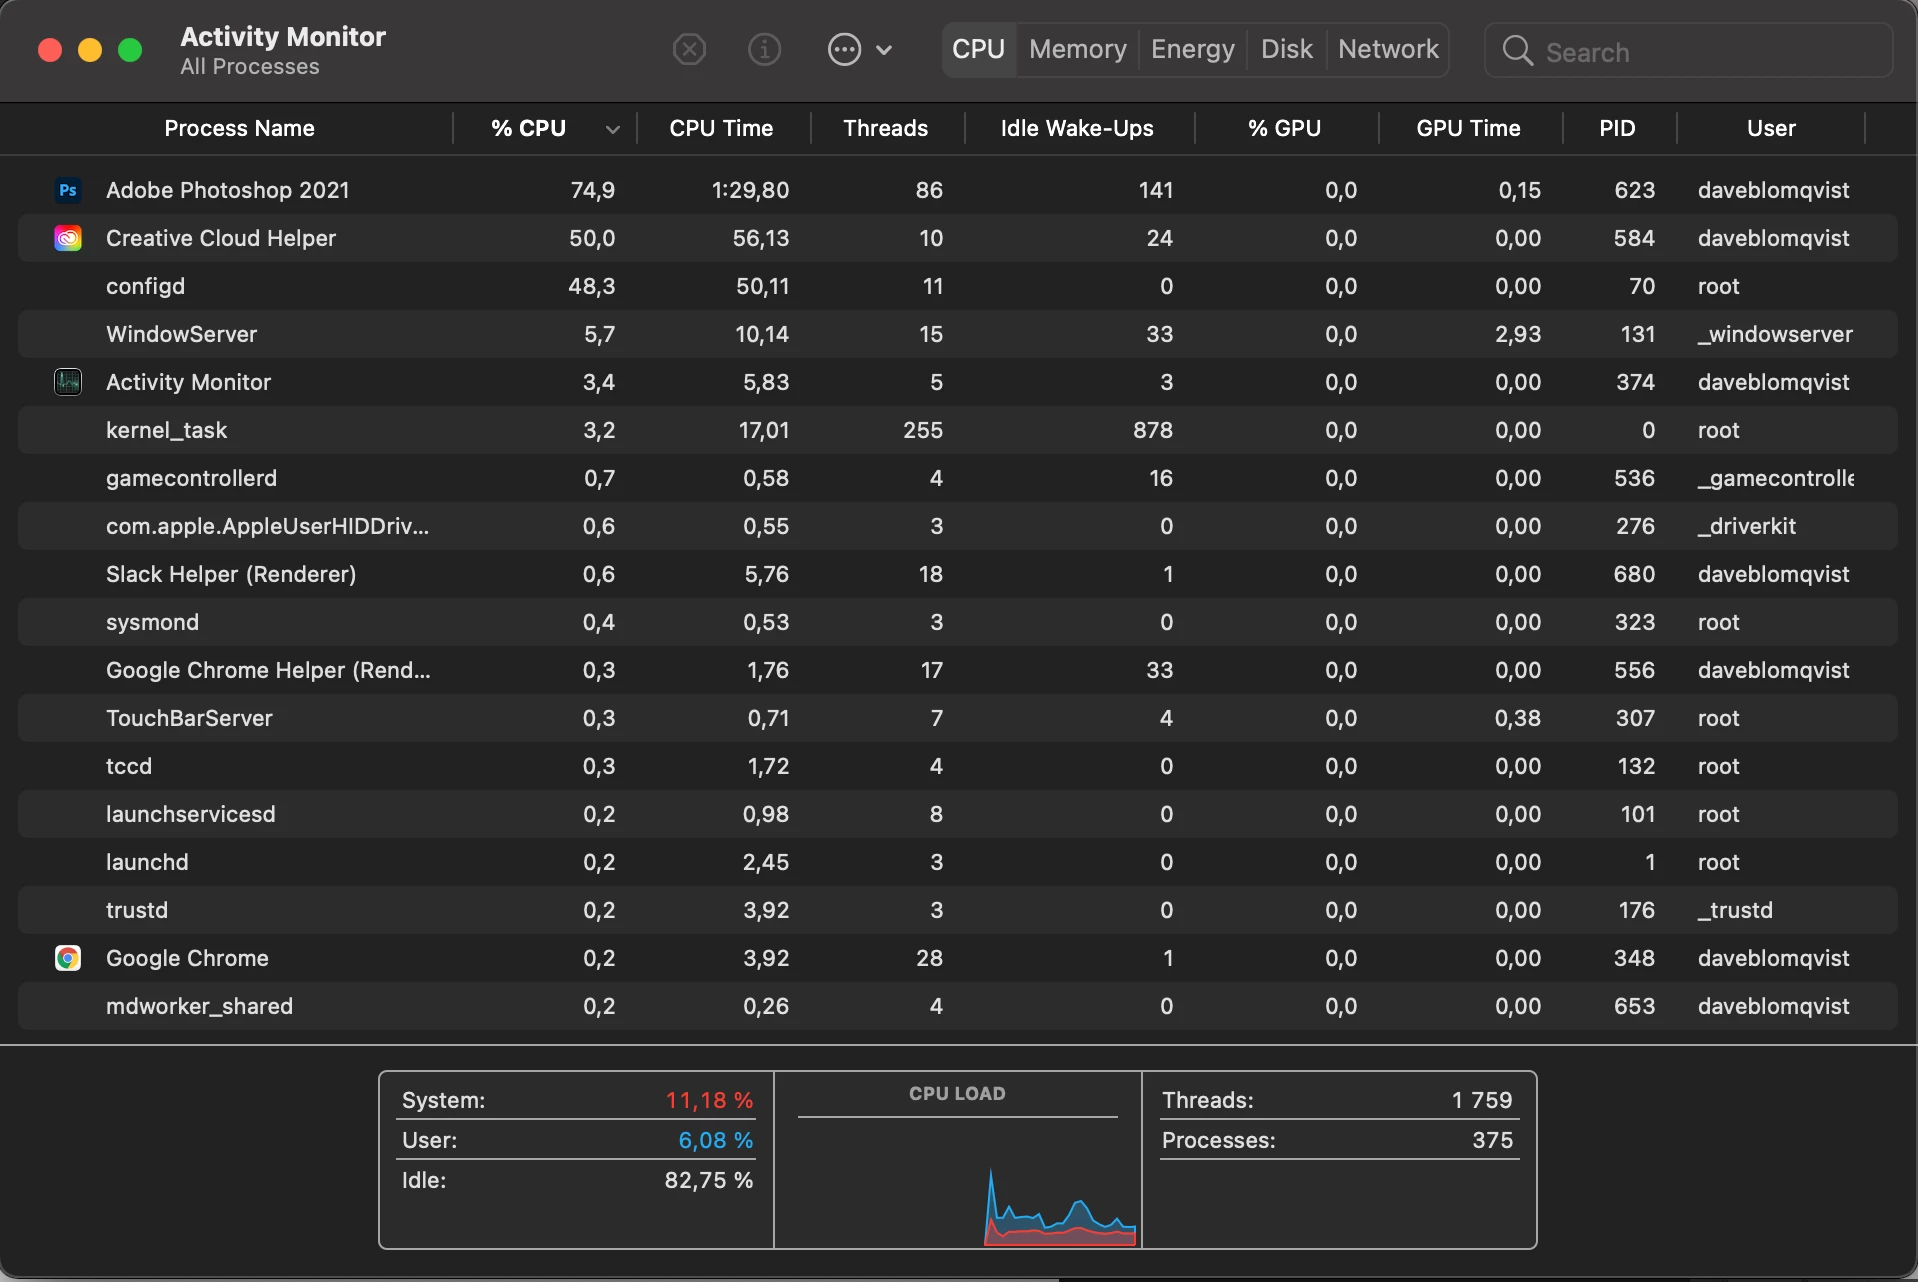Image resolution: width=1918 pixels, height=1282 pixels.
Task: Sort by the User column header
Action: point(1771,128)
